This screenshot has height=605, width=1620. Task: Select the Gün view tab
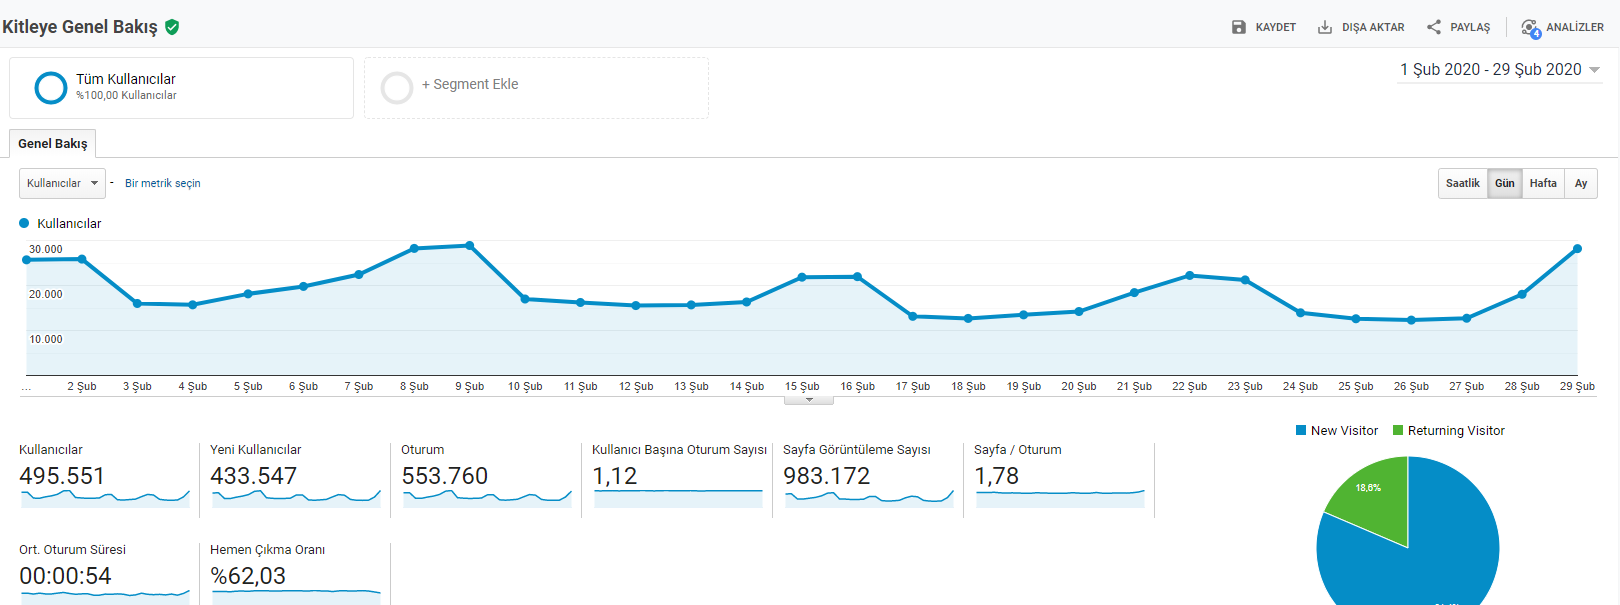(1505, 183)
